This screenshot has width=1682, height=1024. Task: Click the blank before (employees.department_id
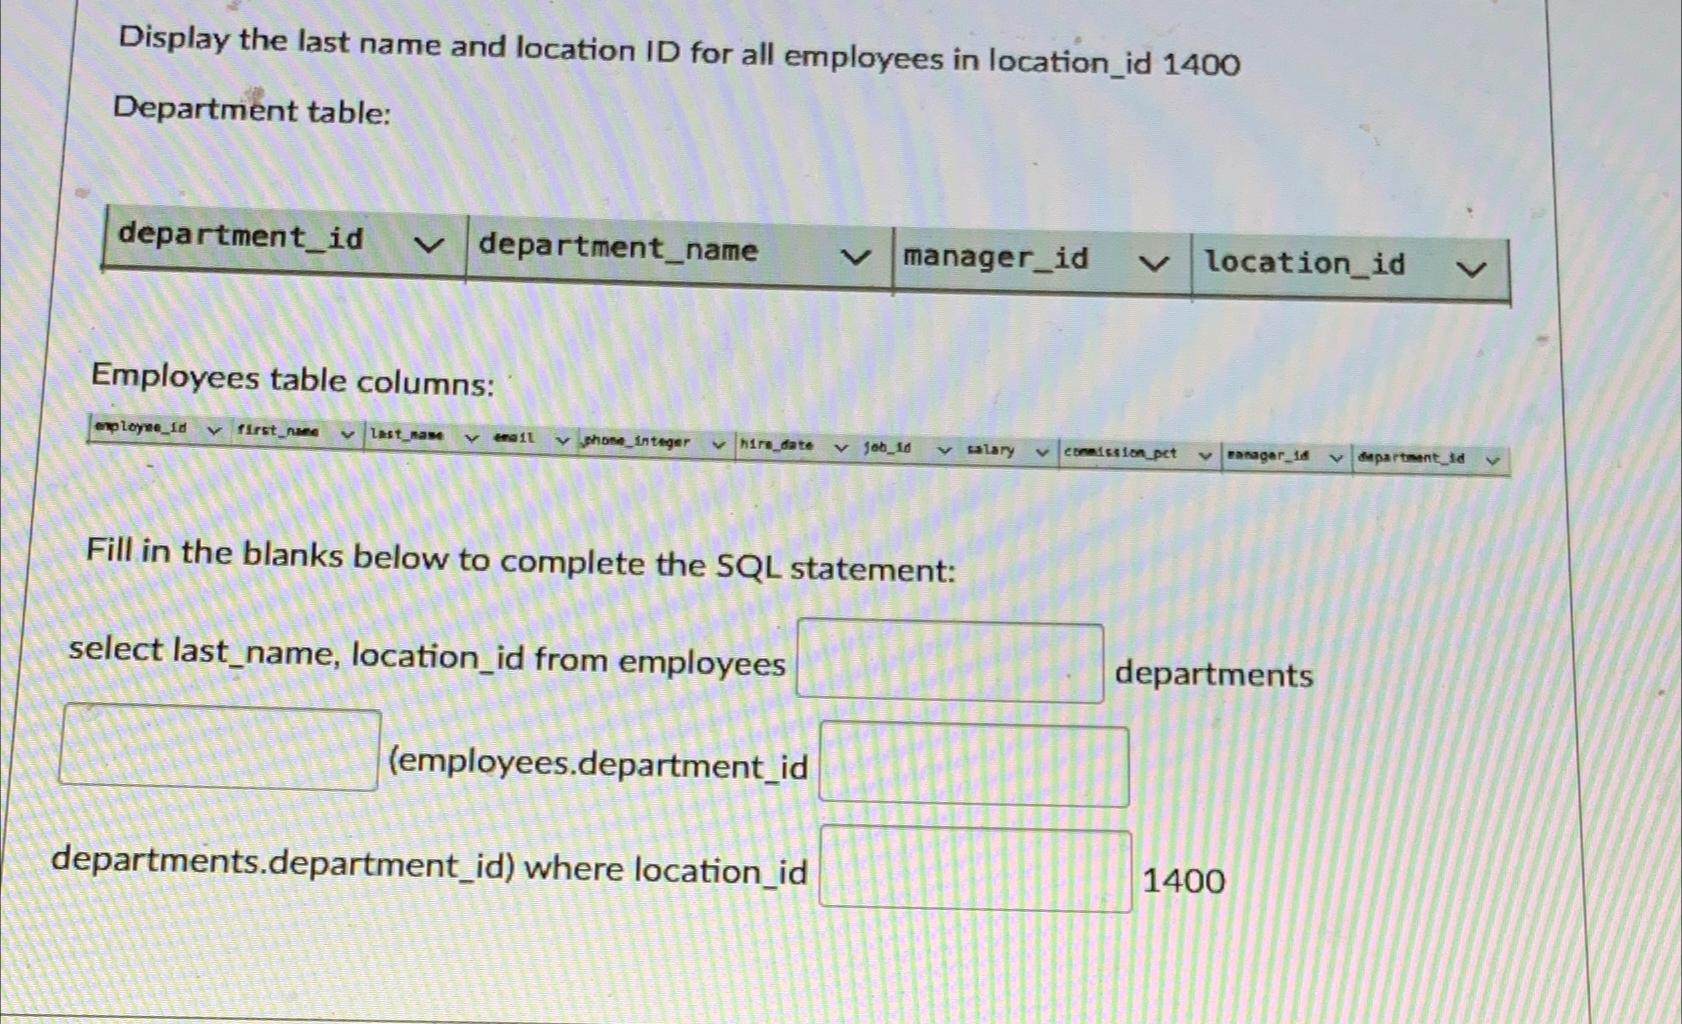[x=220, y=747]
